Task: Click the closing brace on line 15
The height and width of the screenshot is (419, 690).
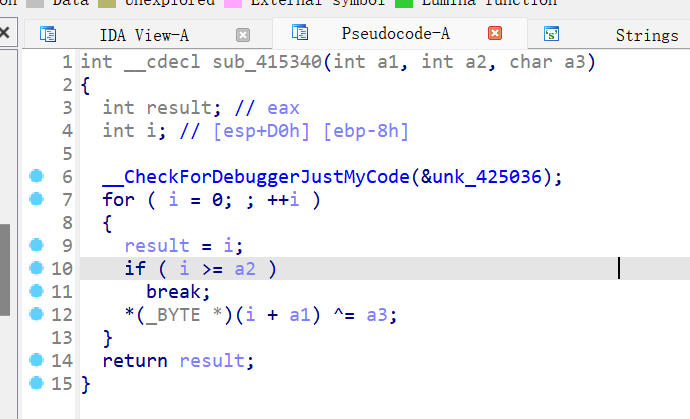Action: (x=86, y=384)
